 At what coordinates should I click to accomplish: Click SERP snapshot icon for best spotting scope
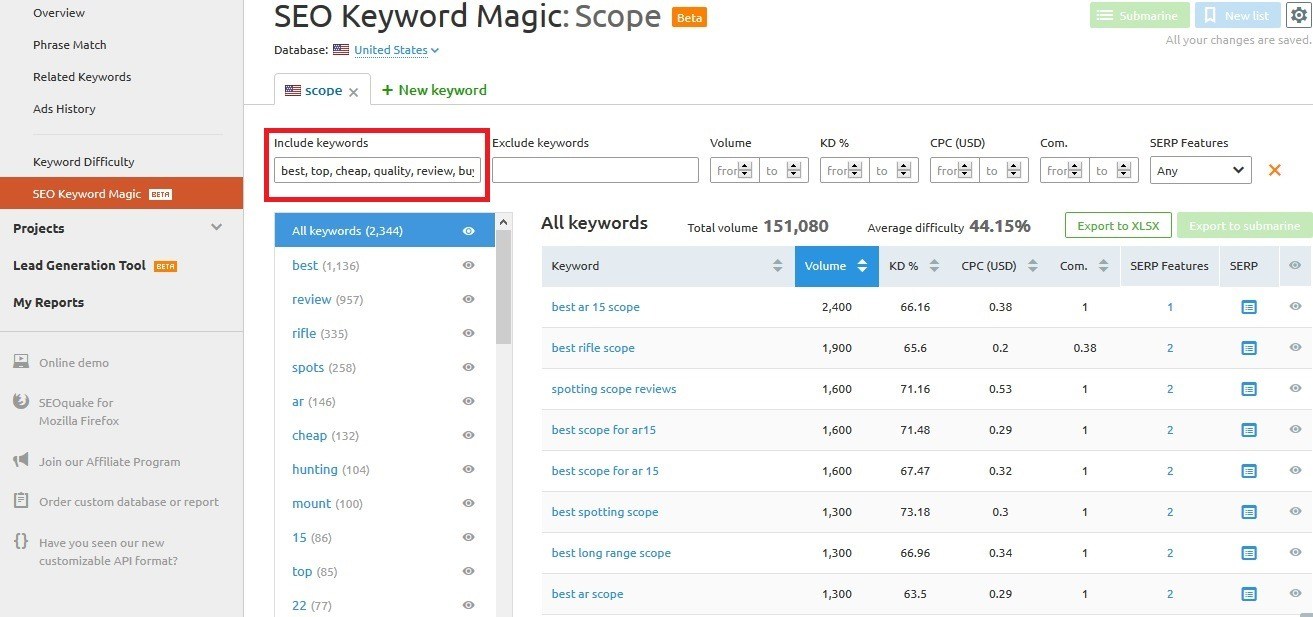[x=1249, y=512]
